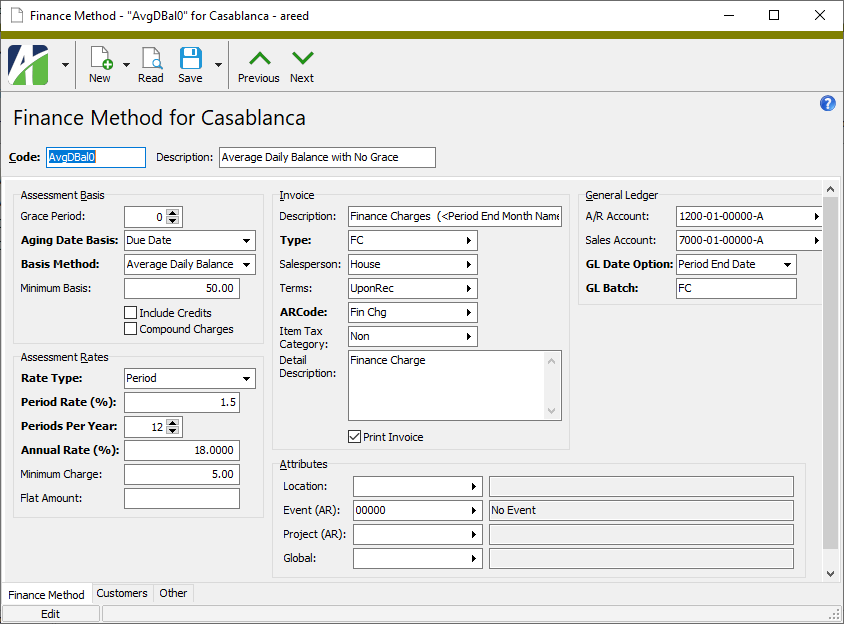Switch to the Customers tab
This screenshot has height=624, width=844.
[x=122, y=593]
